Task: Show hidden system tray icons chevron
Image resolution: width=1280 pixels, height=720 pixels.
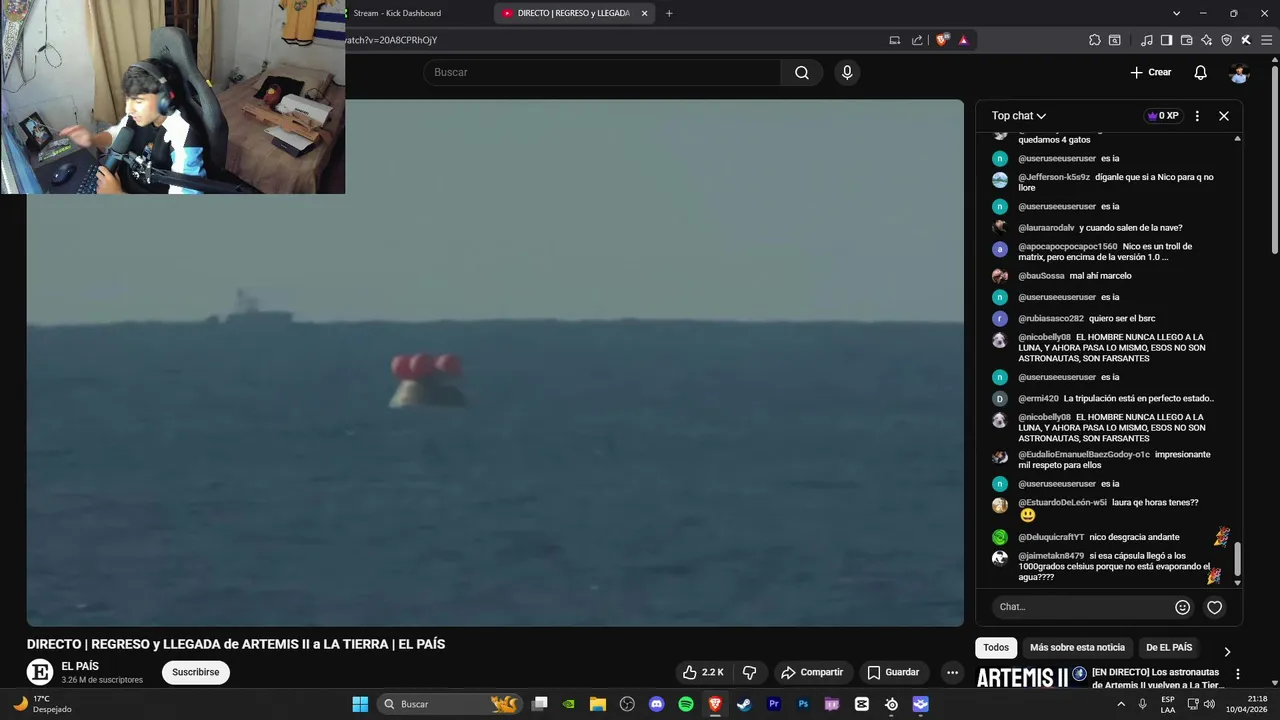Action: [x=1120, y=704]
